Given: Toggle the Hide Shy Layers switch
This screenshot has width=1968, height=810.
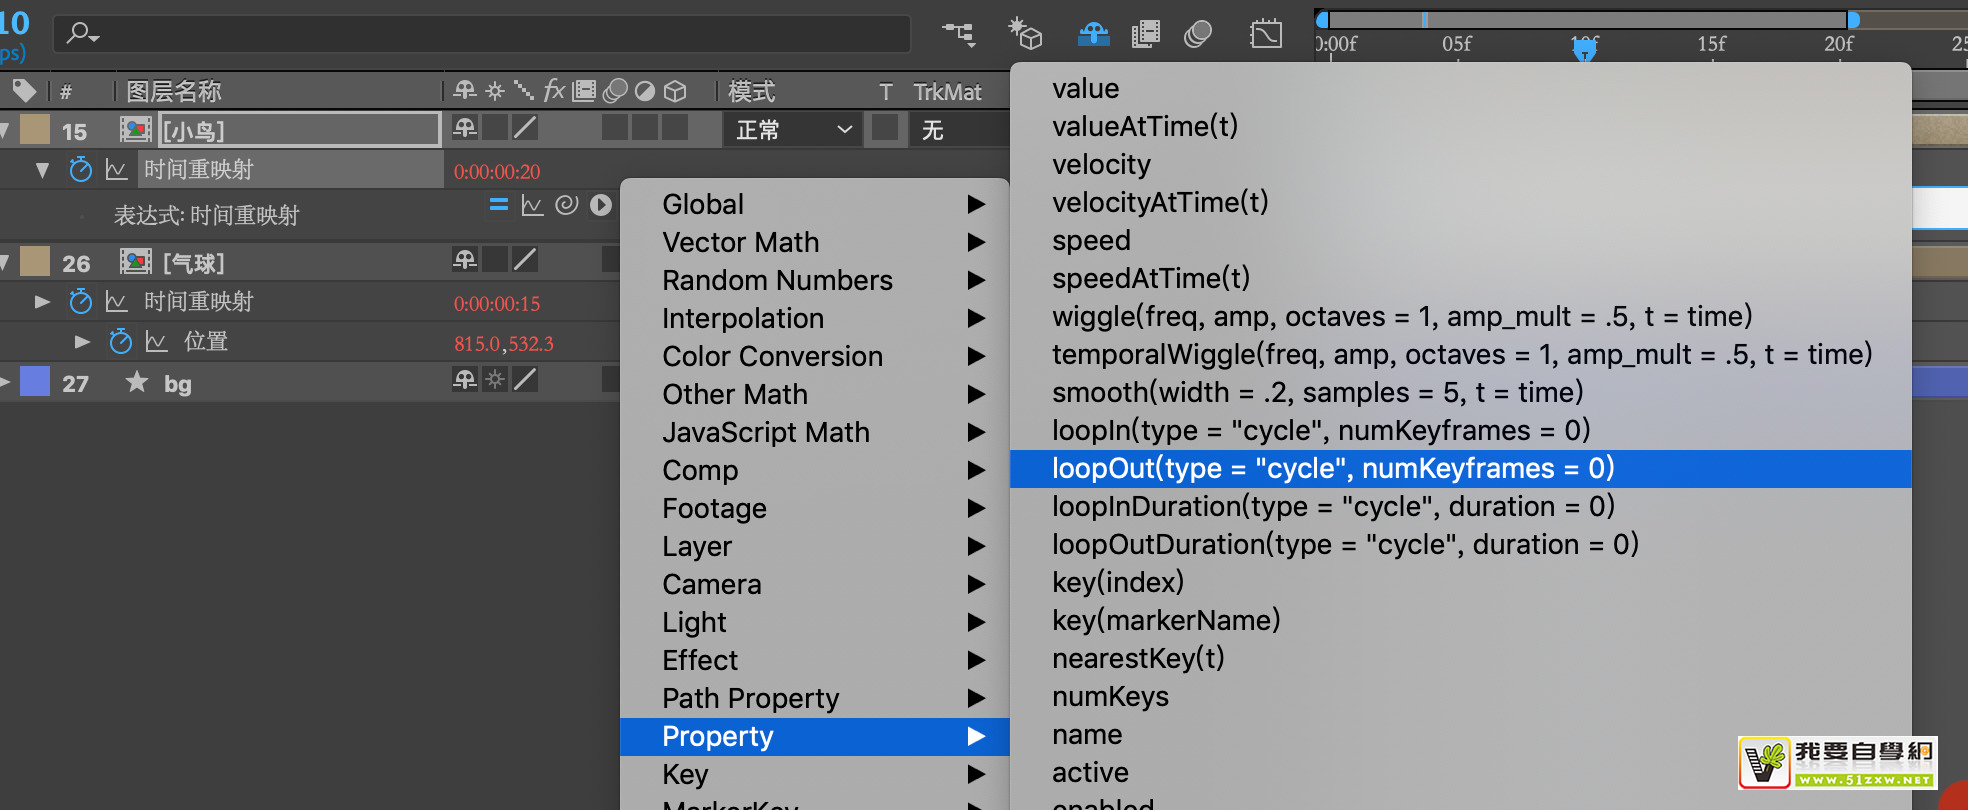Looking at the screenshot, I should pos(1093,35).
